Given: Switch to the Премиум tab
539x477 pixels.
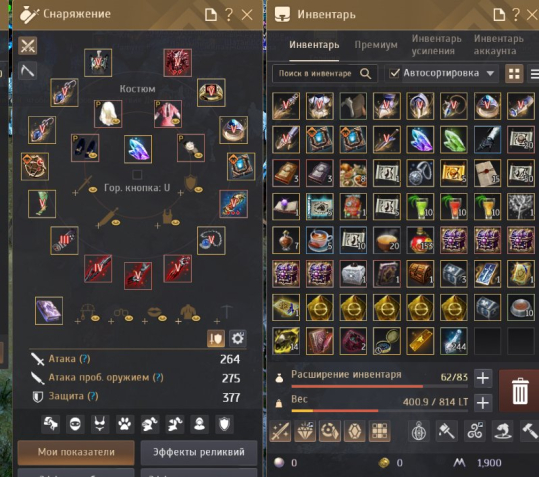Looking at the screenshot, I should [376, 45].
